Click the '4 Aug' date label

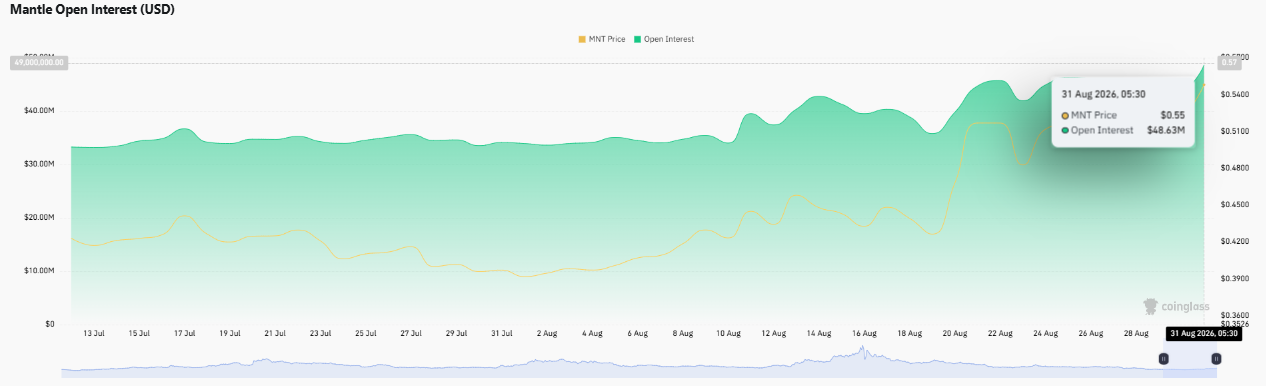click(592, 332)
